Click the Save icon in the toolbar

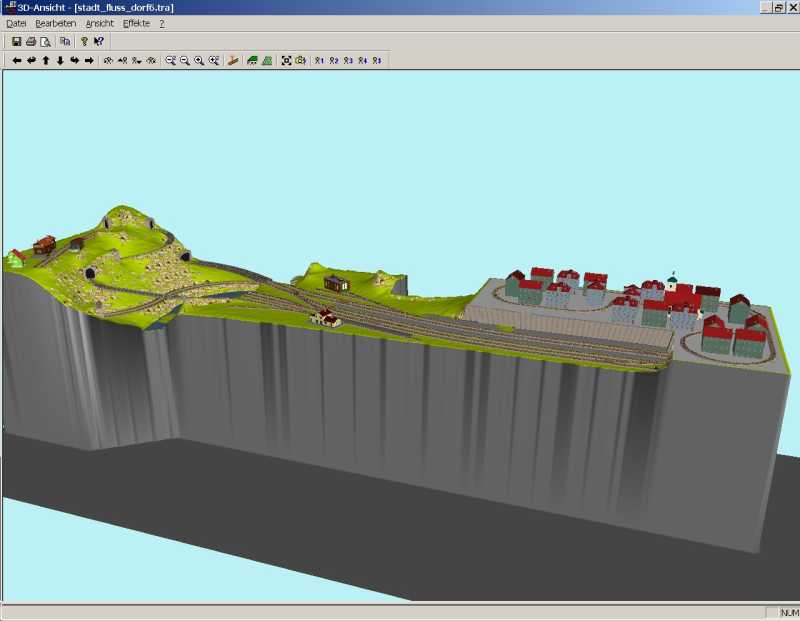(17, 41)
